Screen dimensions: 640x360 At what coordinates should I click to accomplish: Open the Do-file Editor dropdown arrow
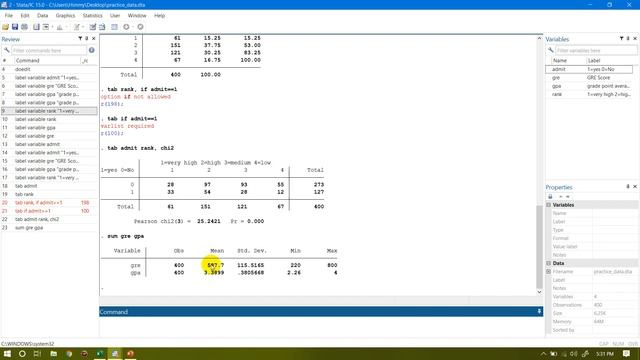82,27
